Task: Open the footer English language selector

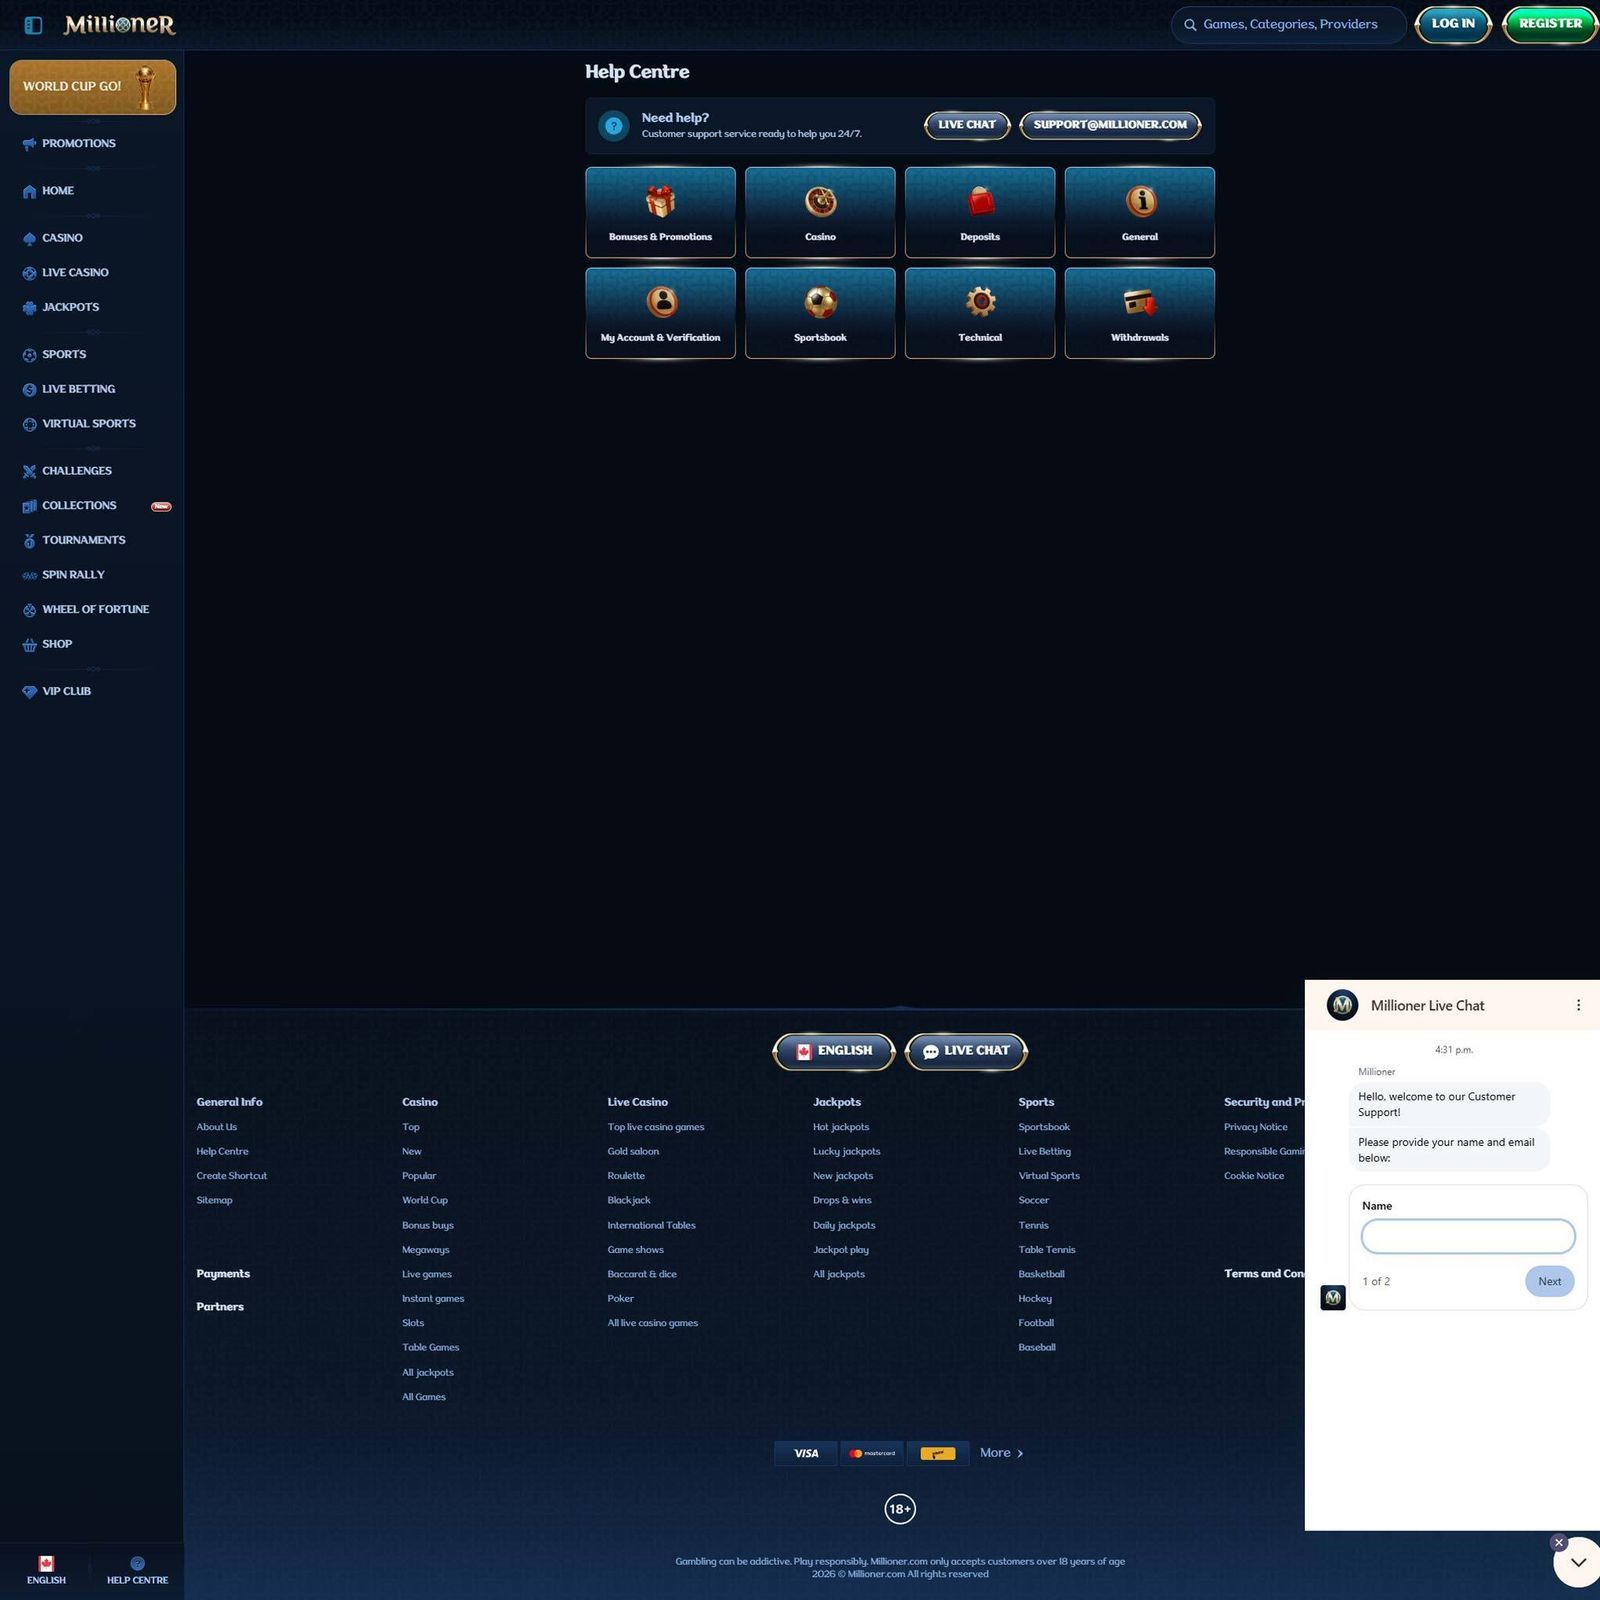Action: pyautogui.click(x=834, y=1051)
